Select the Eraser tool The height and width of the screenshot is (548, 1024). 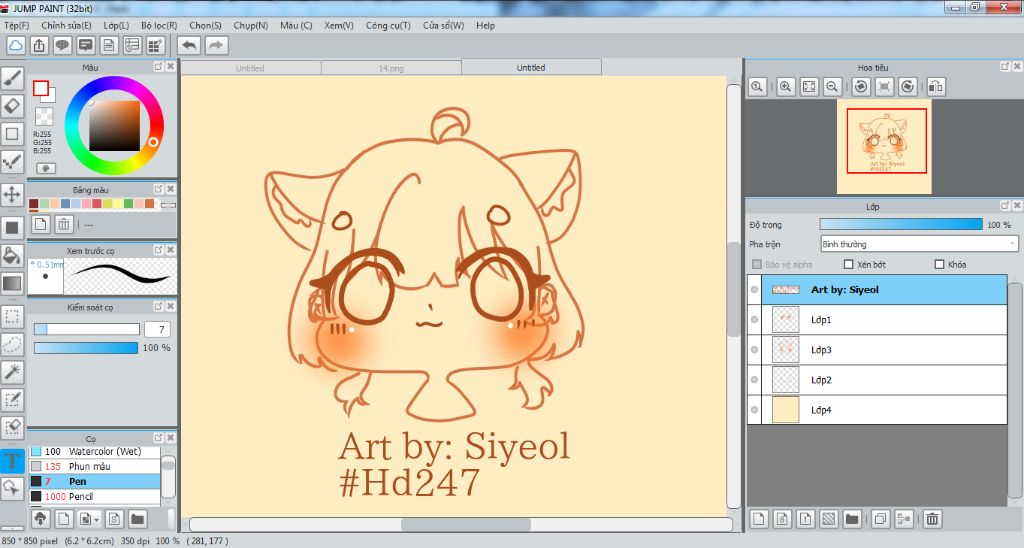pyautogui.click(x=12, y=106)
